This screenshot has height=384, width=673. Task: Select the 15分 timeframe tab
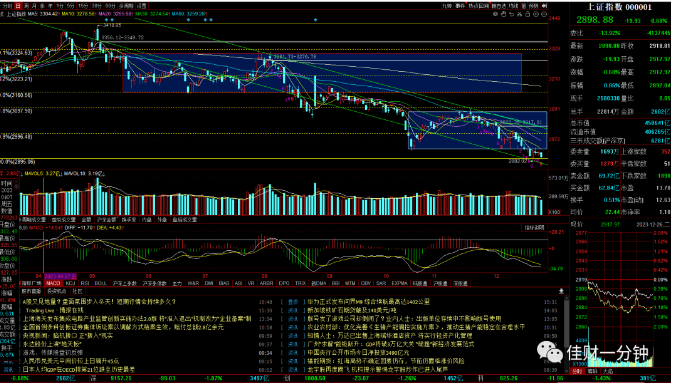tap(83, 6)
